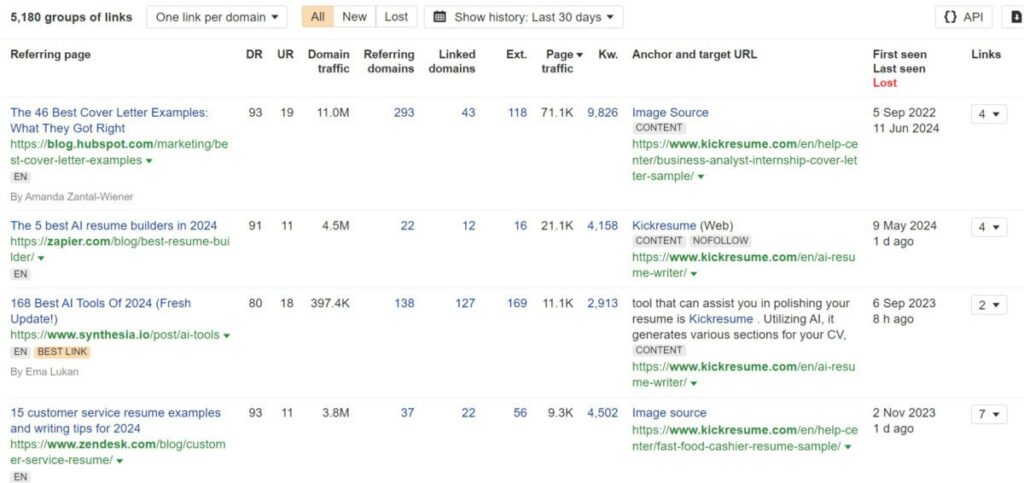
Task: Open '15 customer service resume examples' link
Action: tap(116, 420)
